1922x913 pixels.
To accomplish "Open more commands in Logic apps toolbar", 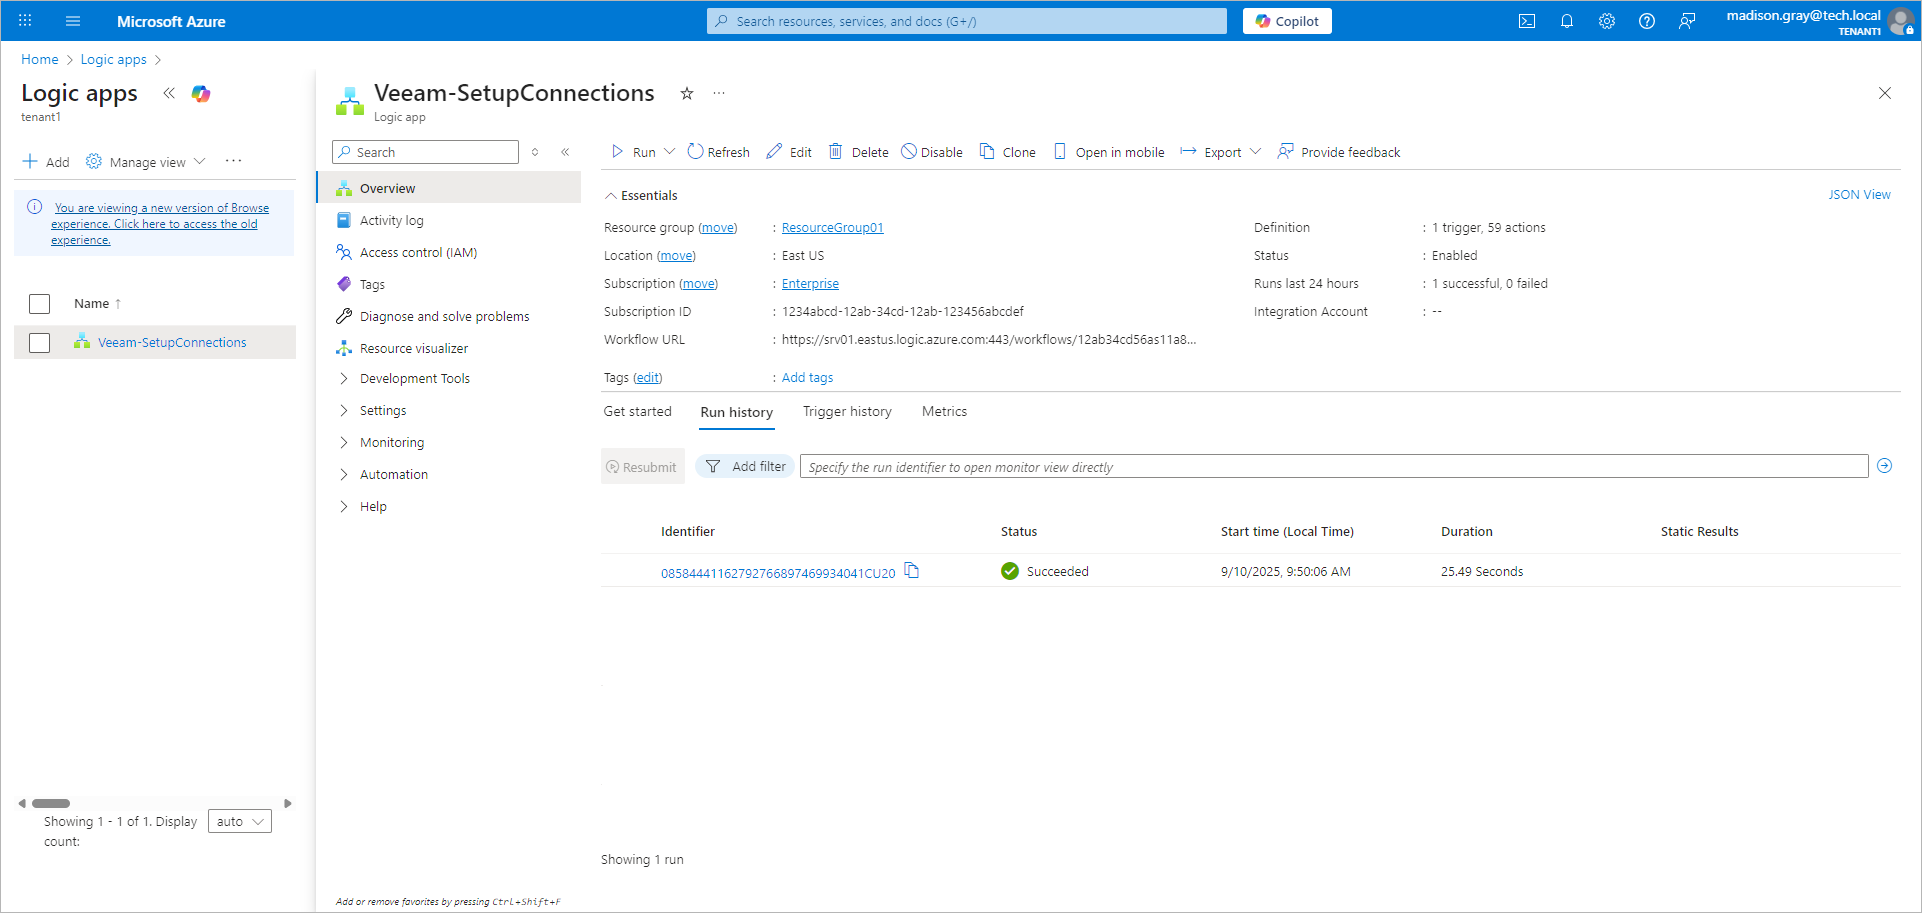I will pyautogui.click(x=234, y=161).
